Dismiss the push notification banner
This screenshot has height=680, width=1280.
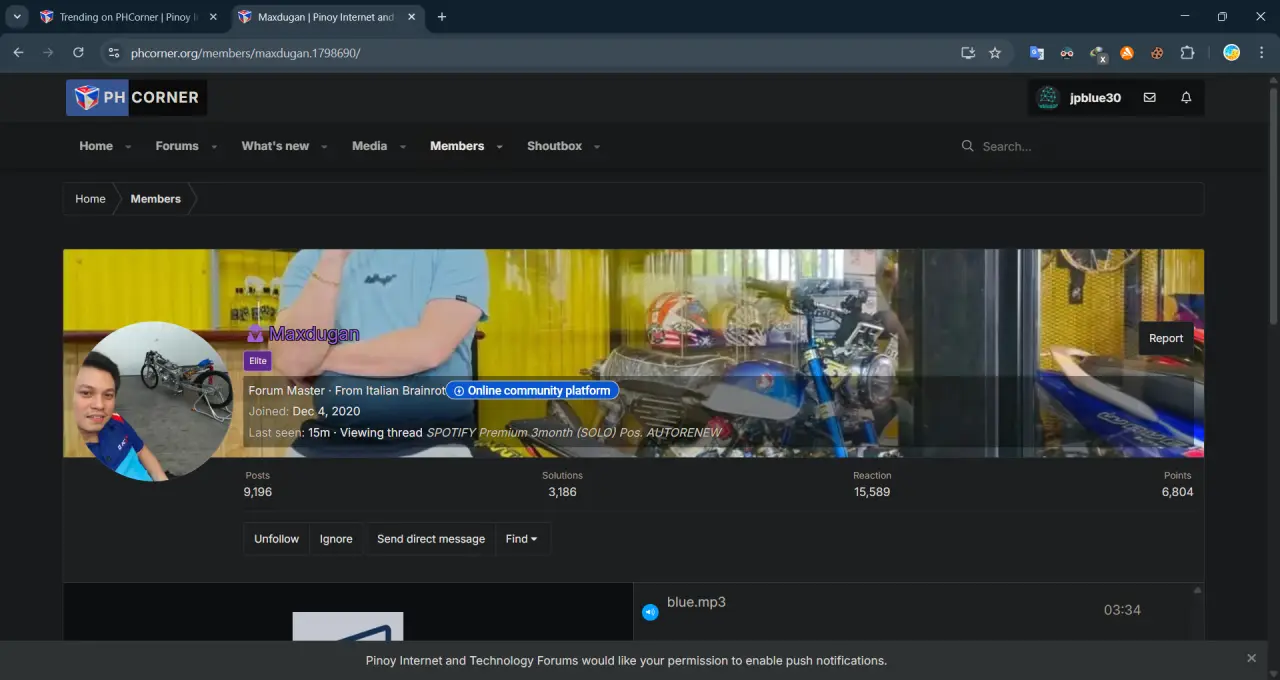click(1251, 658)
